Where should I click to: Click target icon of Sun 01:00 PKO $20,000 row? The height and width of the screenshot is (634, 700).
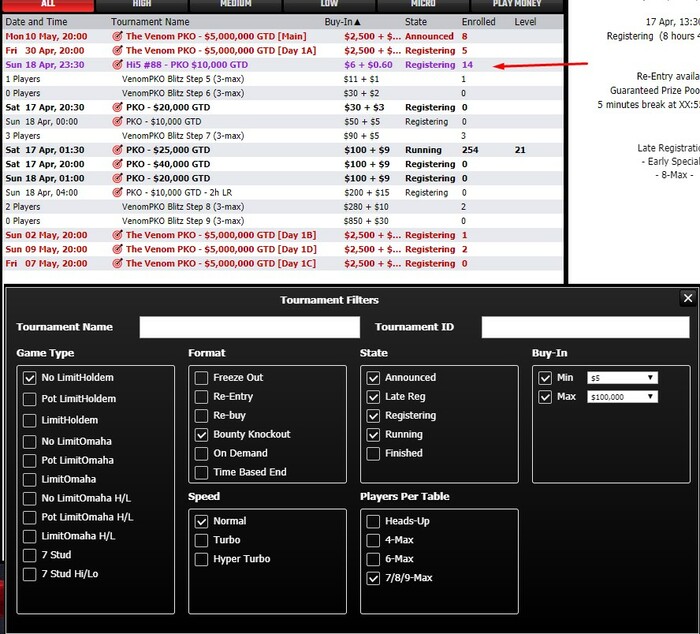pos(117,178)
